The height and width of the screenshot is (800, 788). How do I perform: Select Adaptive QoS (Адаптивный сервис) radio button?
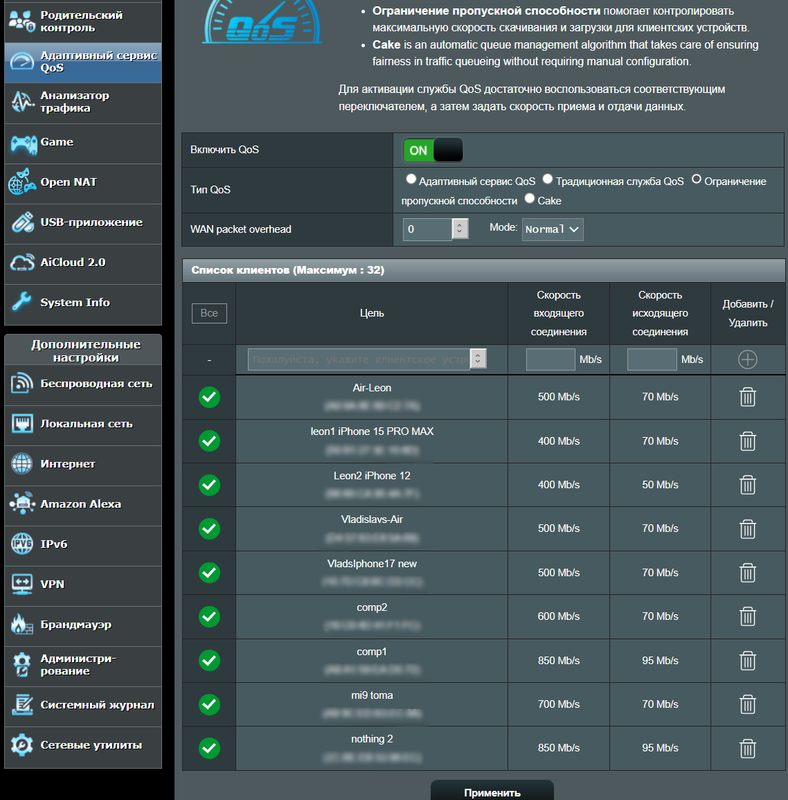point(410,179)
